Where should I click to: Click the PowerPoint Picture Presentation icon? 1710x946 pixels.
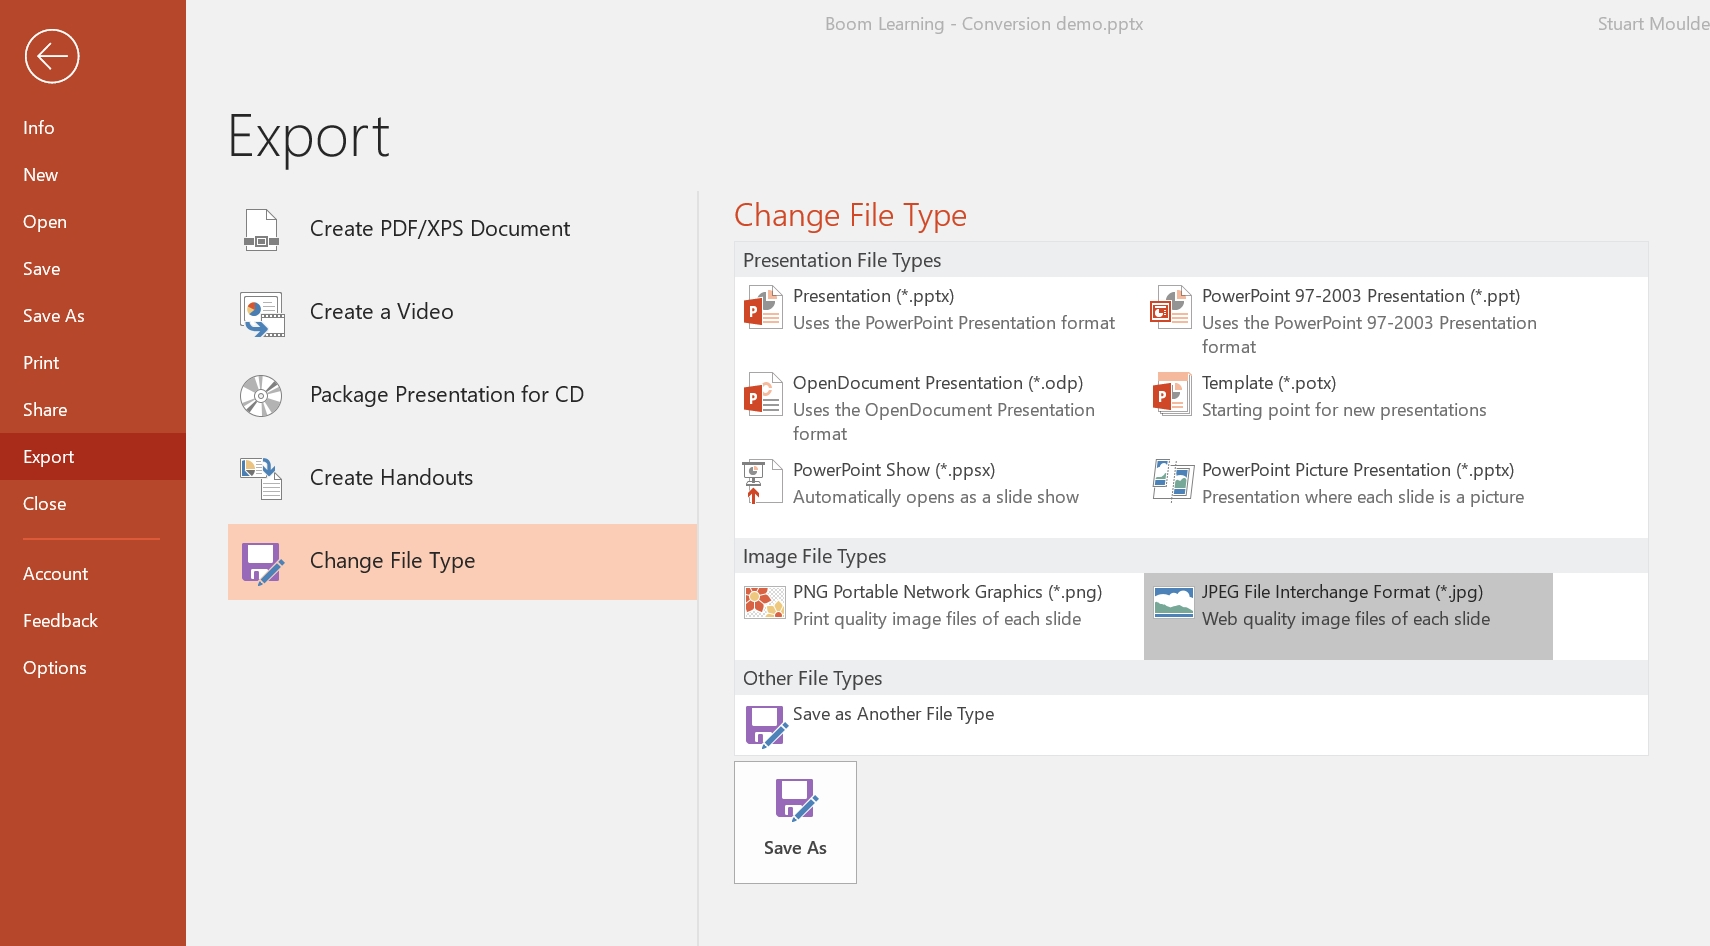point(1173,481)
